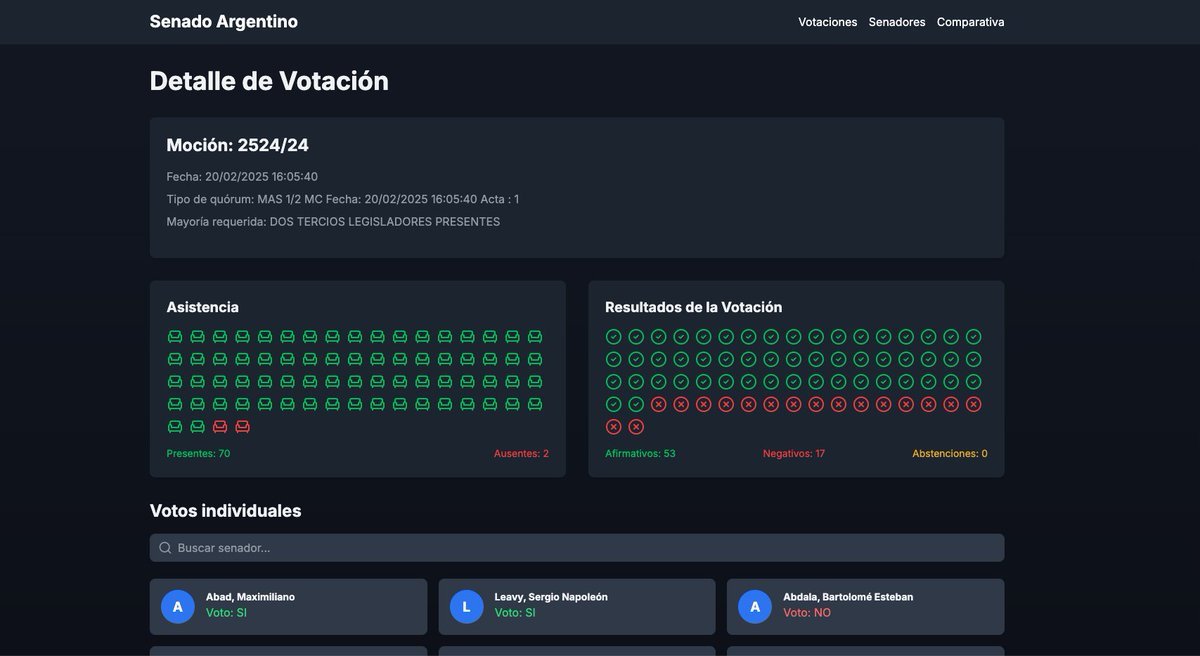Screen dimensions: 1200x656
Task: Click the Presentes: 70 label
Action: point(198,454)
